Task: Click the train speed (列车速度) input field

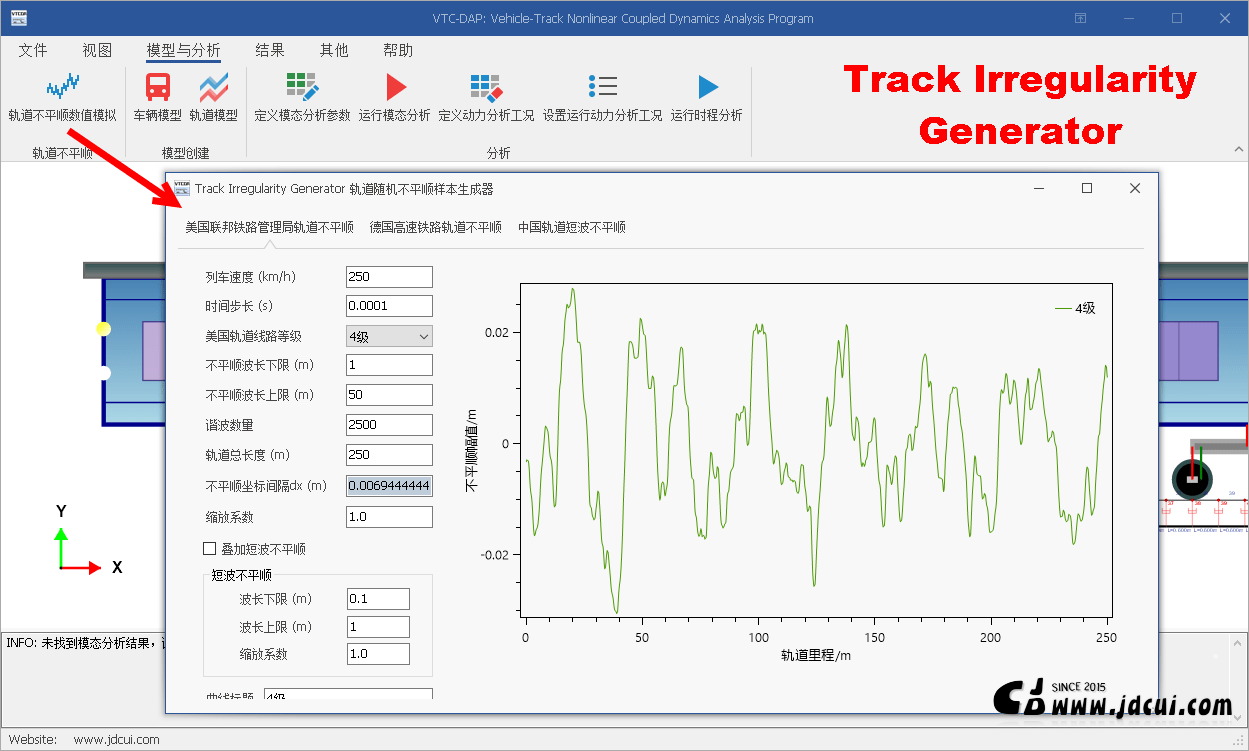Action: point(389,277)
